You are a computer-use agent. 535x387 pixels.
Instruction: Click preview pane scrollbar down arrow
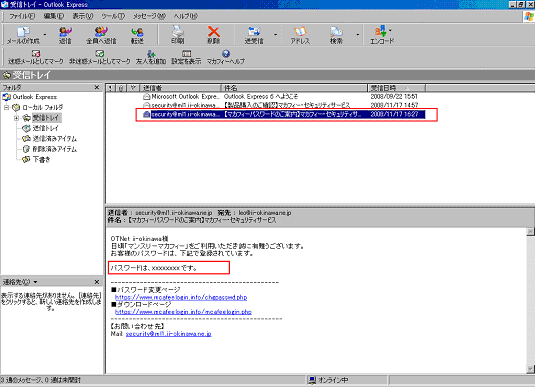pyautogui.click(x=530, y=369)
